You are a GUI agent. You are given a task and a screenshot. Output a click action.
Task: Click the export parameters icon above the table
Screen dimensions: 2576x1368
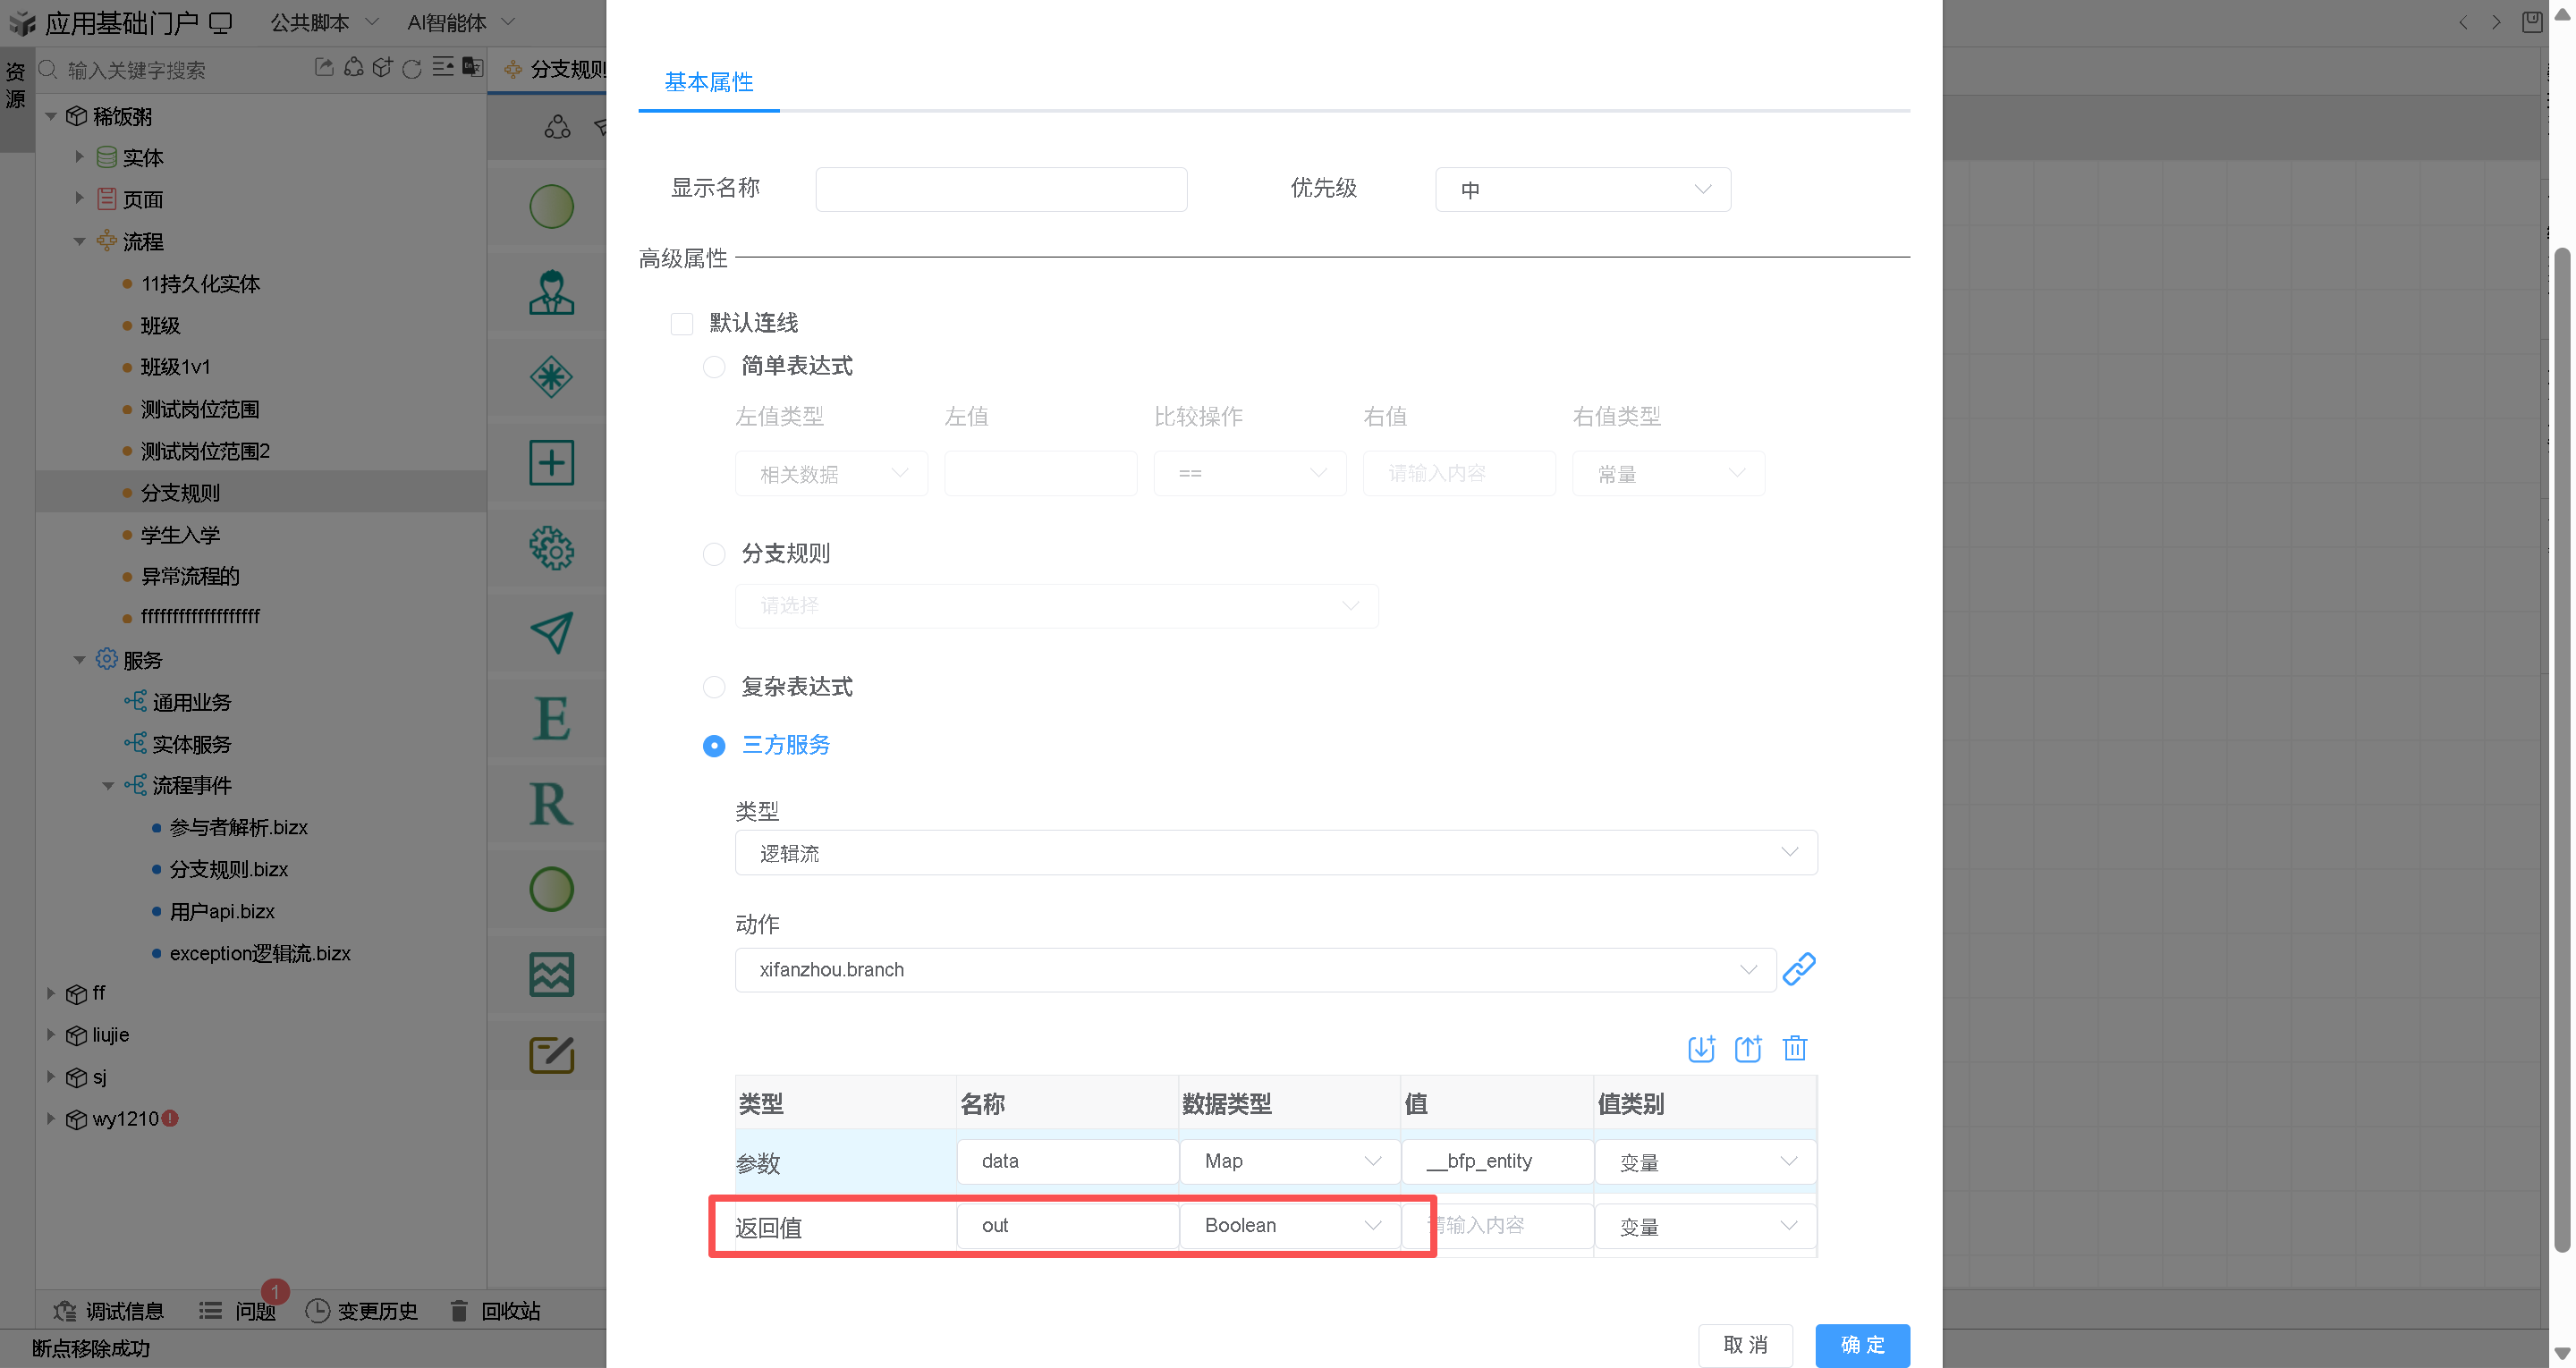click(1748, 1048)
